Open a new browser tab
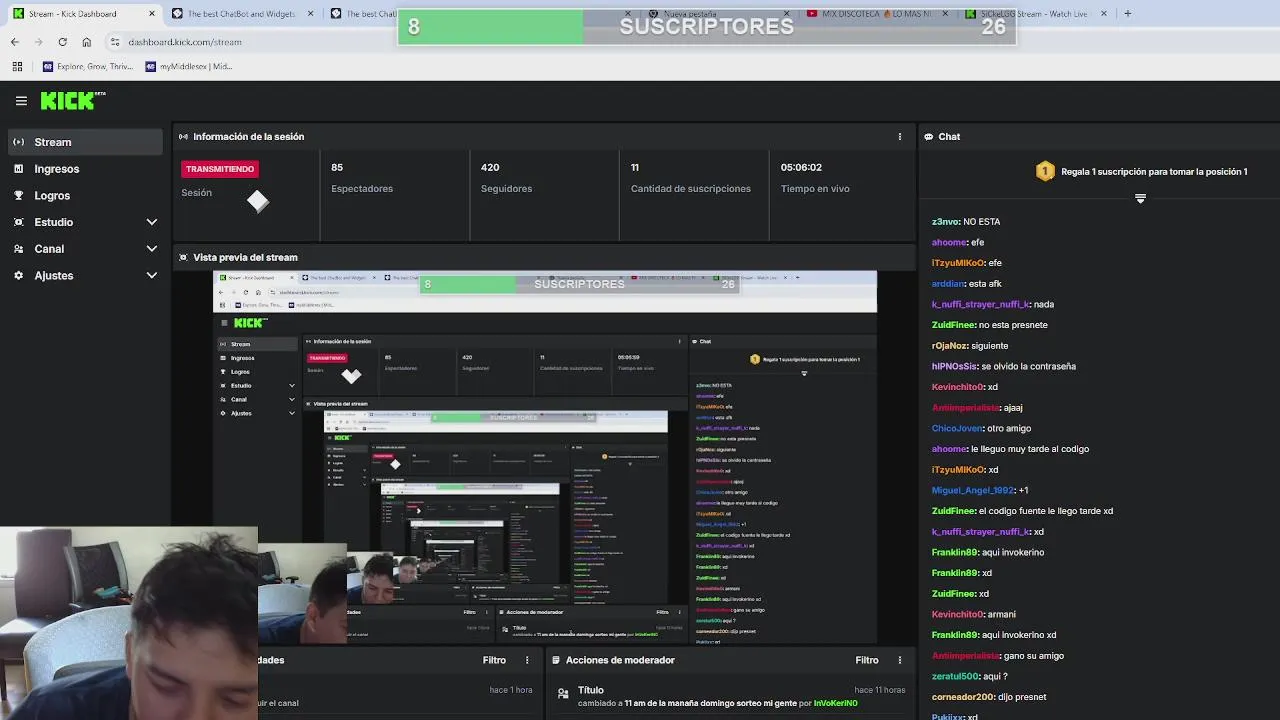Screen dimensions: 1280x720 click(1127, 14)
